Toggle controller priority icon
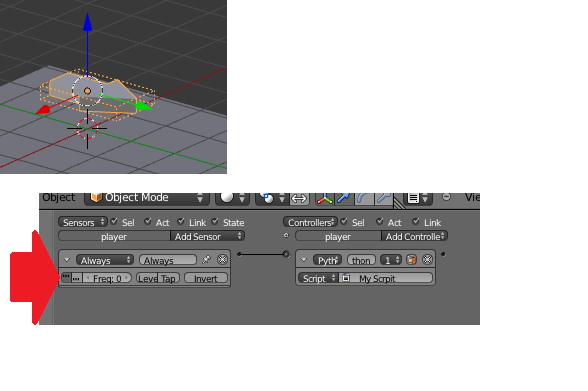588x391 pixels. tap(411, 260)
